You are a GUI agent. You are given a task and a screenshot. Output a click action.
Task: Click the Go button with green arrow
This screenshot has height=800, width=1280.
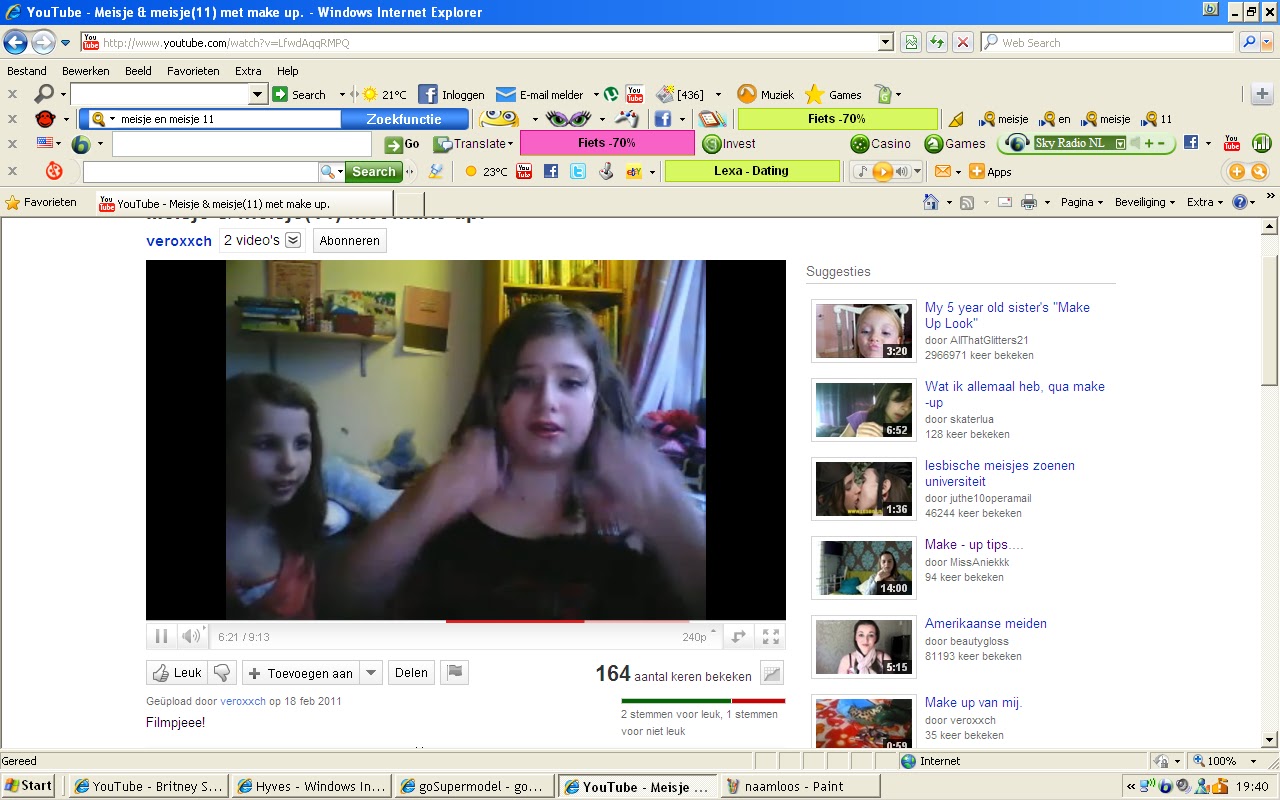[x=402, y=144]
